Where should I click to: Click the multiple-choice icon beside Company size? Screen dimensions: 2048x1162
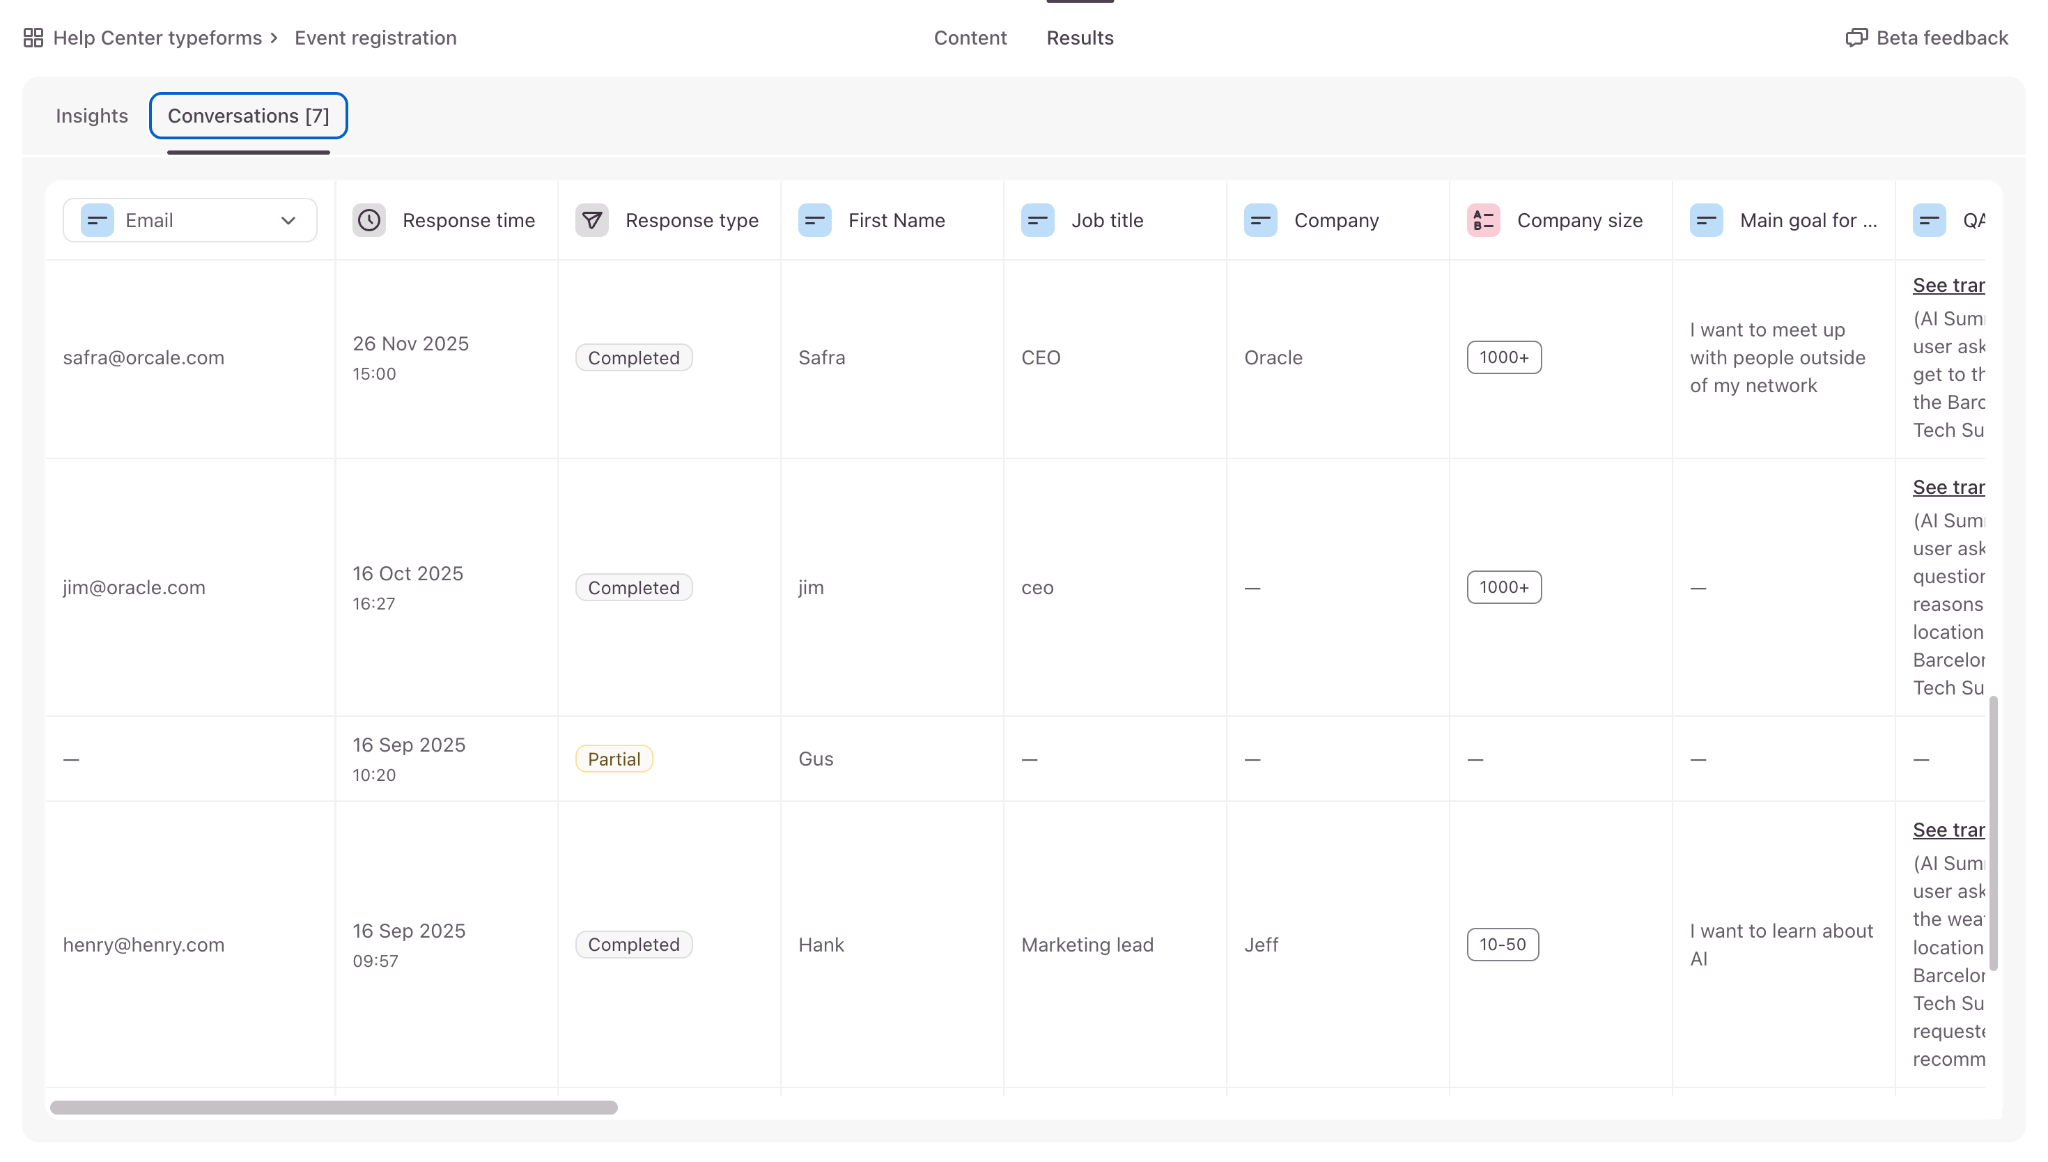1483,220
